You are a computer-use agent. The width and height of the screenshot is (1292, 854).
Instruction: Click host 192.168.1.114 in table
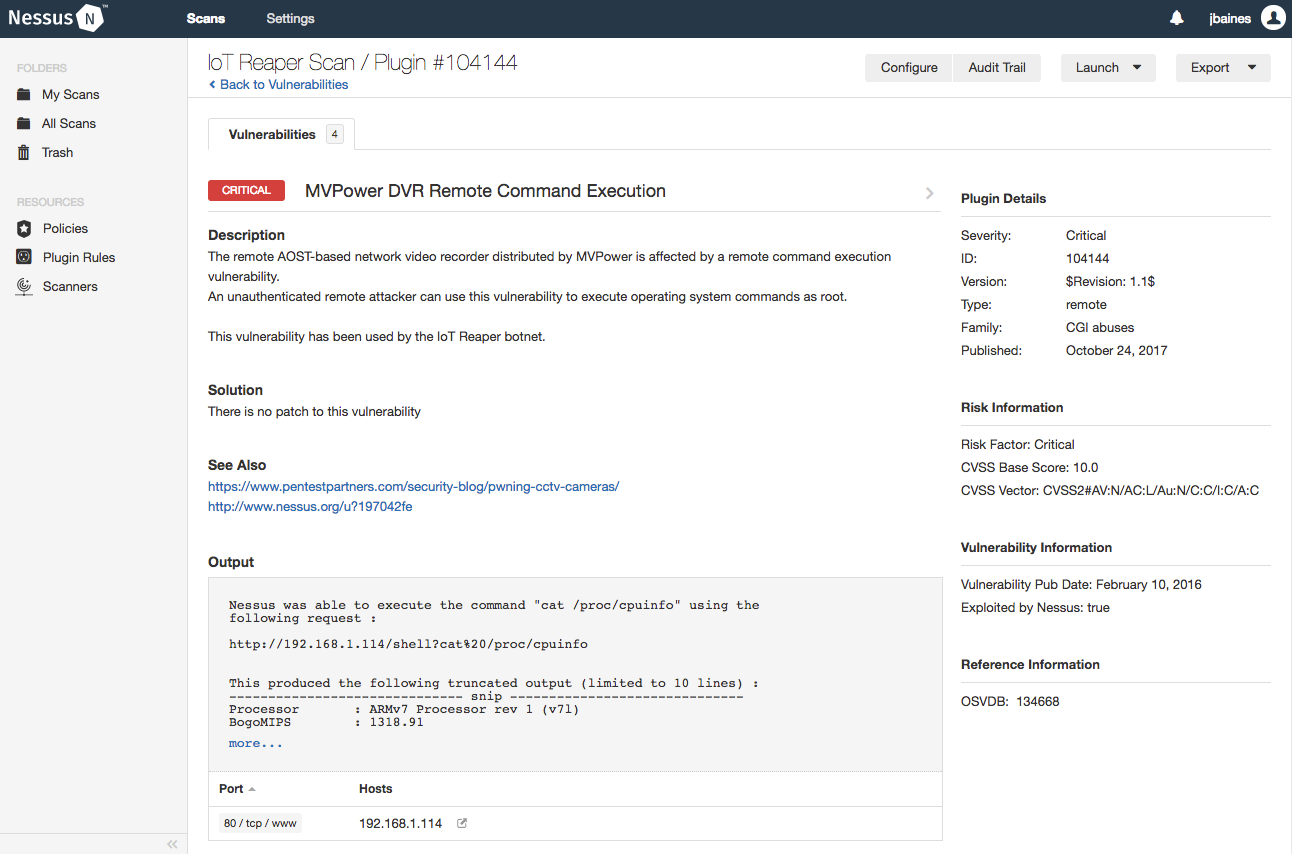tap(400, 824)
